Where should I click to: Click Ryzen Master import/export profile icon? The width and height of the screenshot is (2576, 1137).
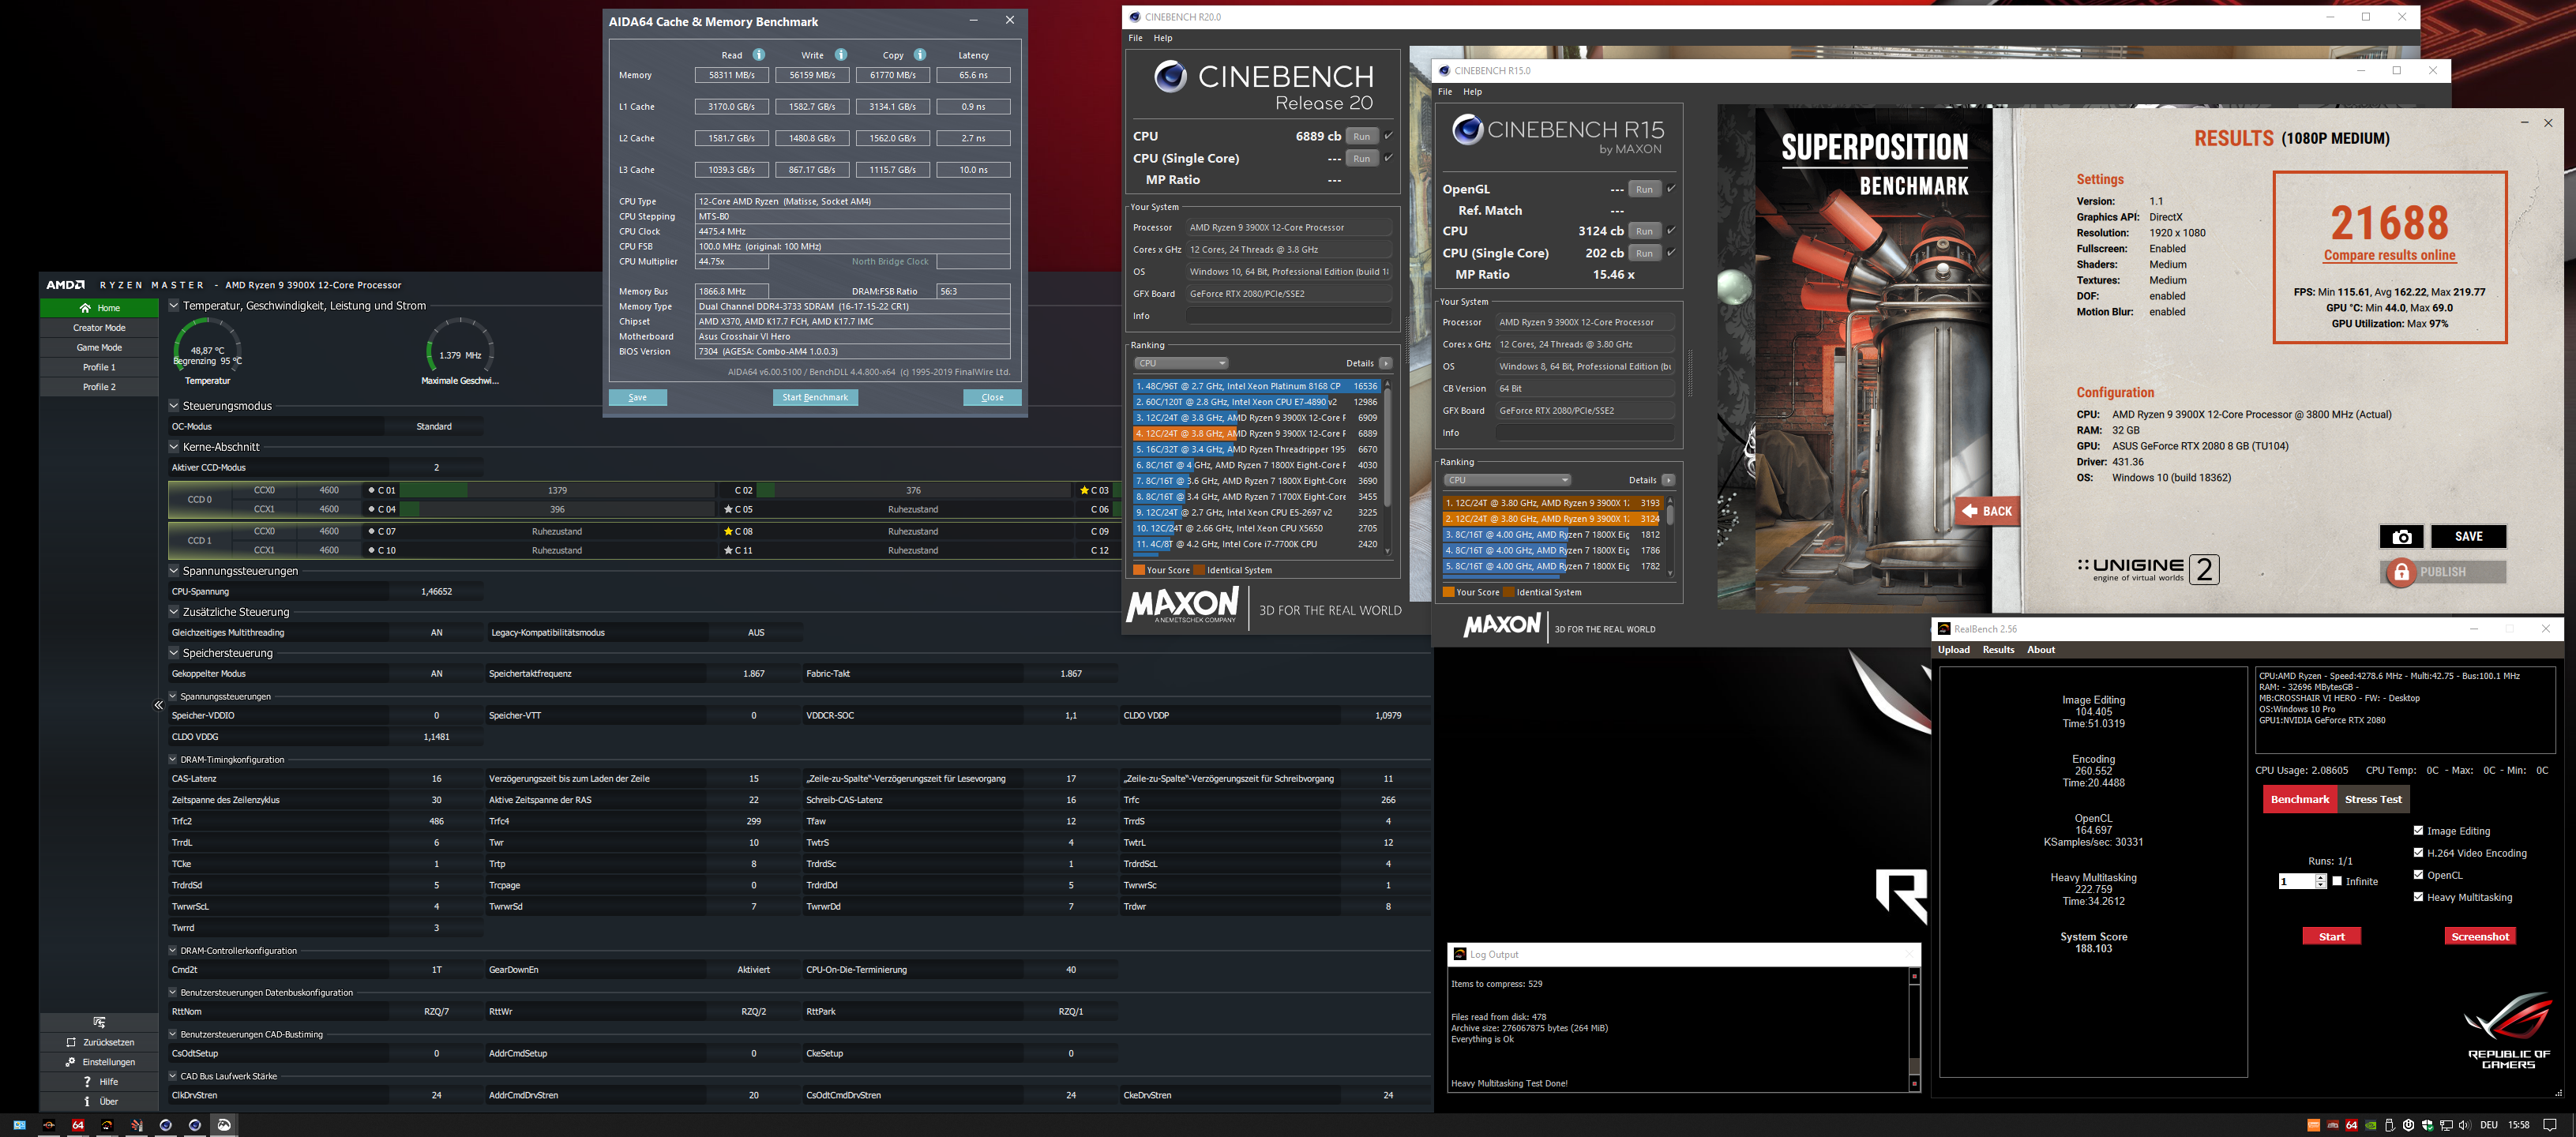[99, 1022]
